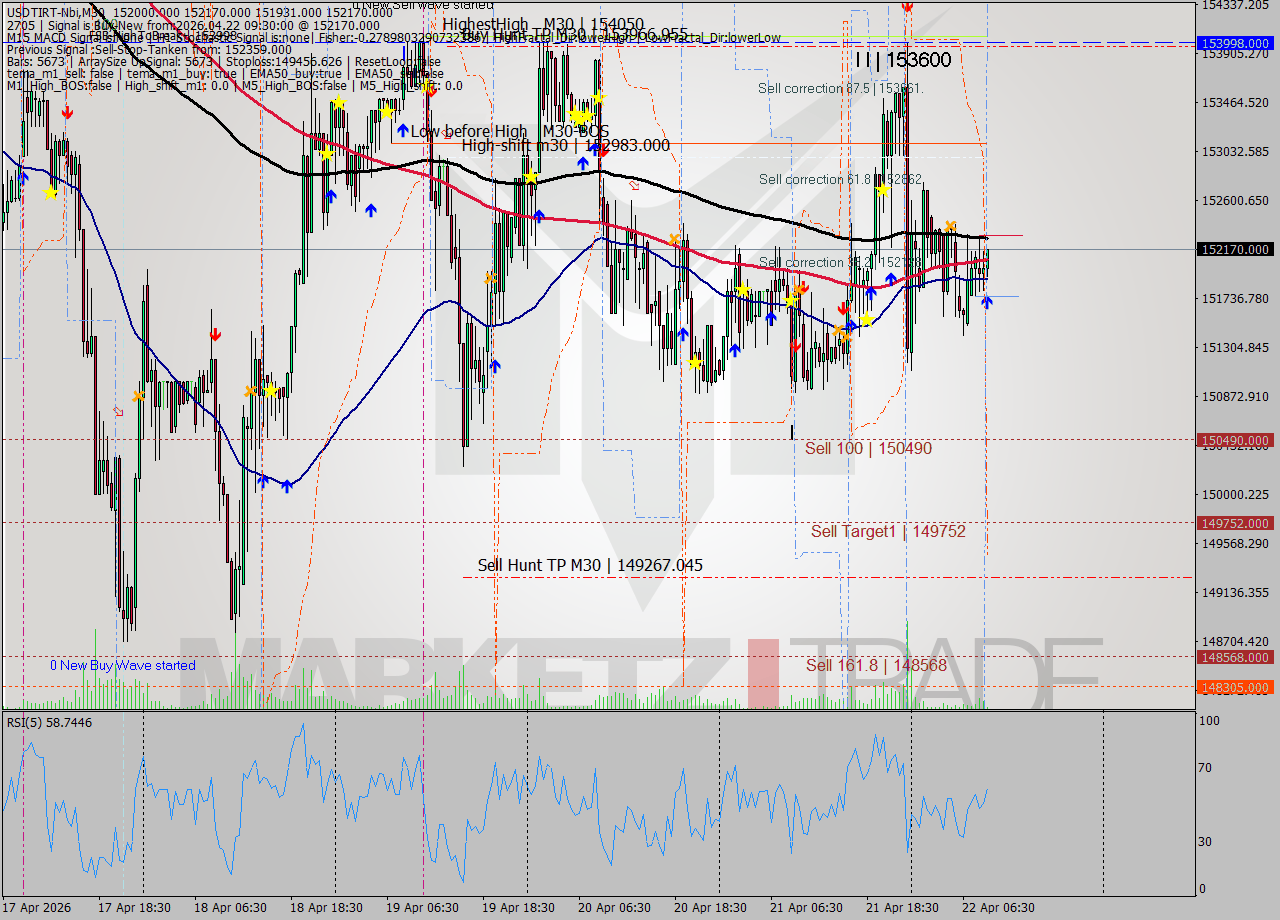Click the orange X marker on the black moving average
1280x920 pixels.
[x=950, y=226]
